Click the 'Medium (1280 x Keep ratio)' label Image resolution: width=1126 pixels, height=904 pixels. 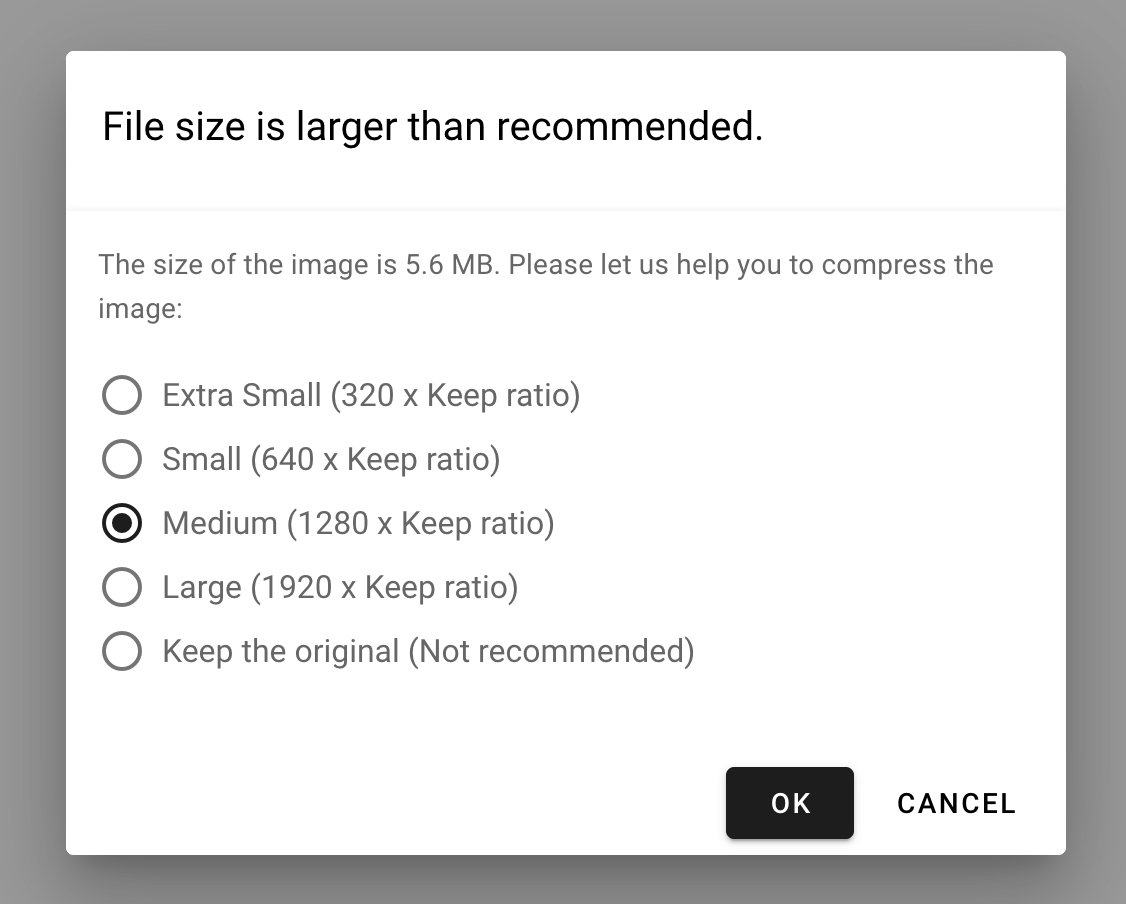pyautogui.click(x=358, y=523)
